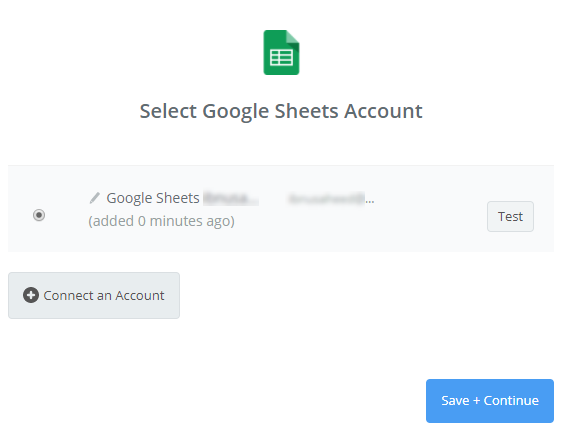Screen dimensions: 562x440
Task: Click the gray account row background
Action: 281,209
